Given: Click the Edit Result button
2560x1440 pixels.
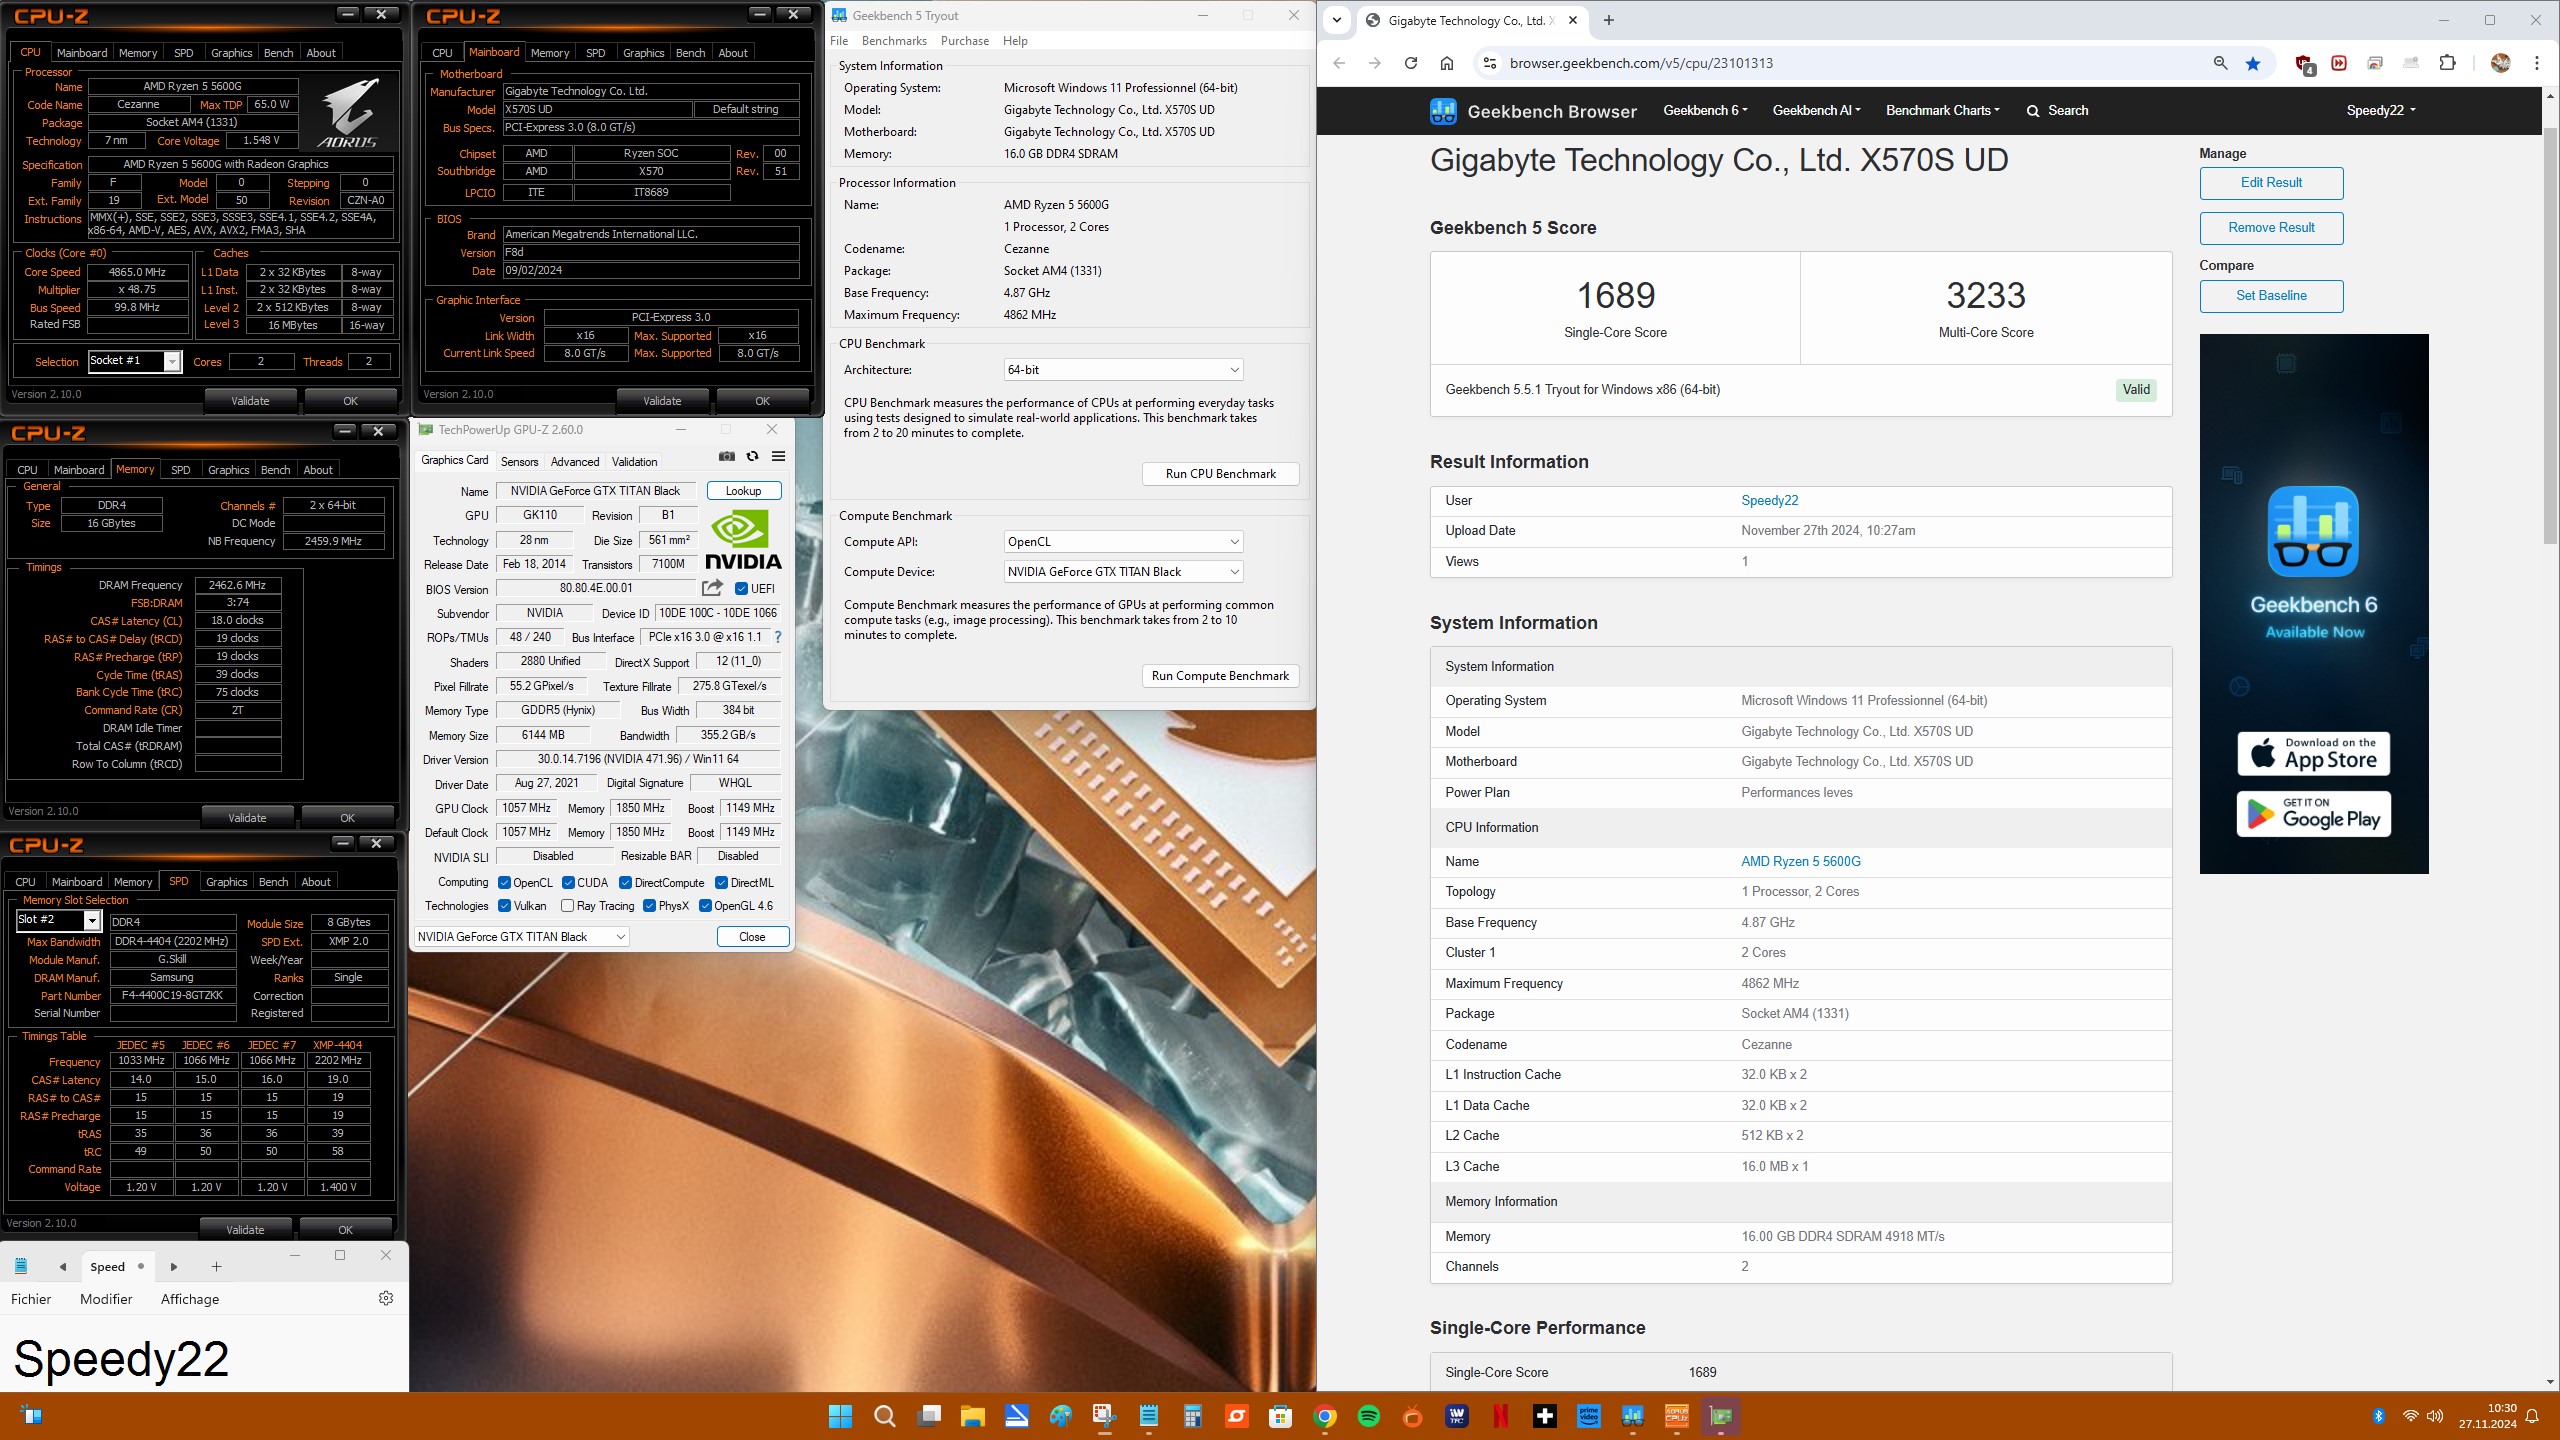Looking at the screenshot, I should click(x=2271, y=183).
